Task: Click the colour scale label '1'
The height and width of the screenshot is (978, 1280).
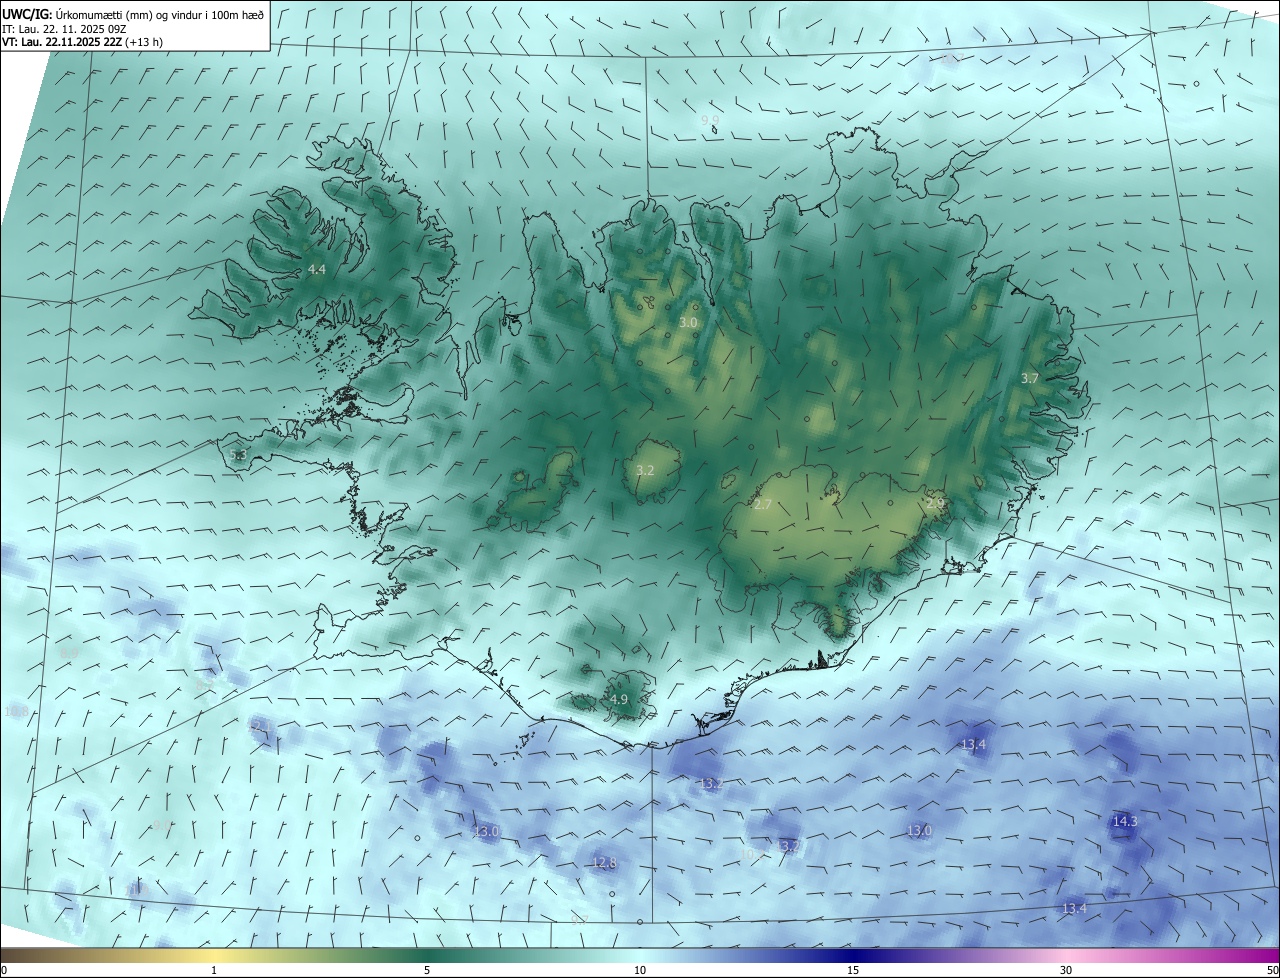Action: 214,970
